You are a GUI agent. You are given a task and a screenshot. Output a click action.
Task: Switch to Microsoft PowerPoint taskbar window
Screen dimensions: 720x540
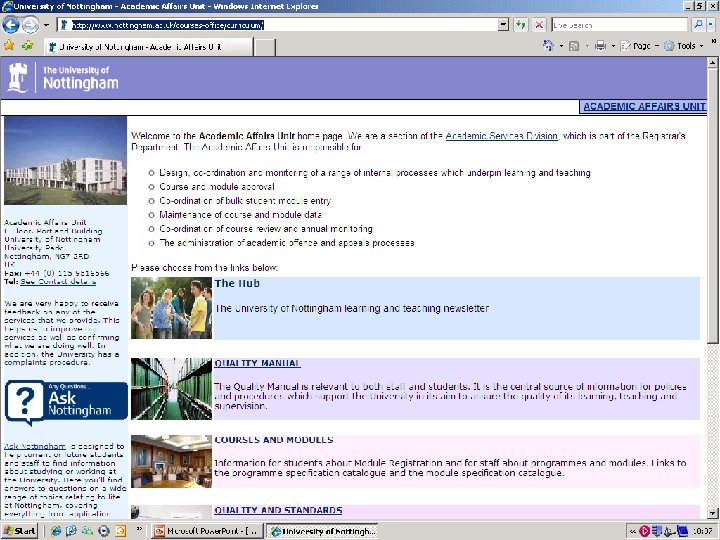click(207, 531)
